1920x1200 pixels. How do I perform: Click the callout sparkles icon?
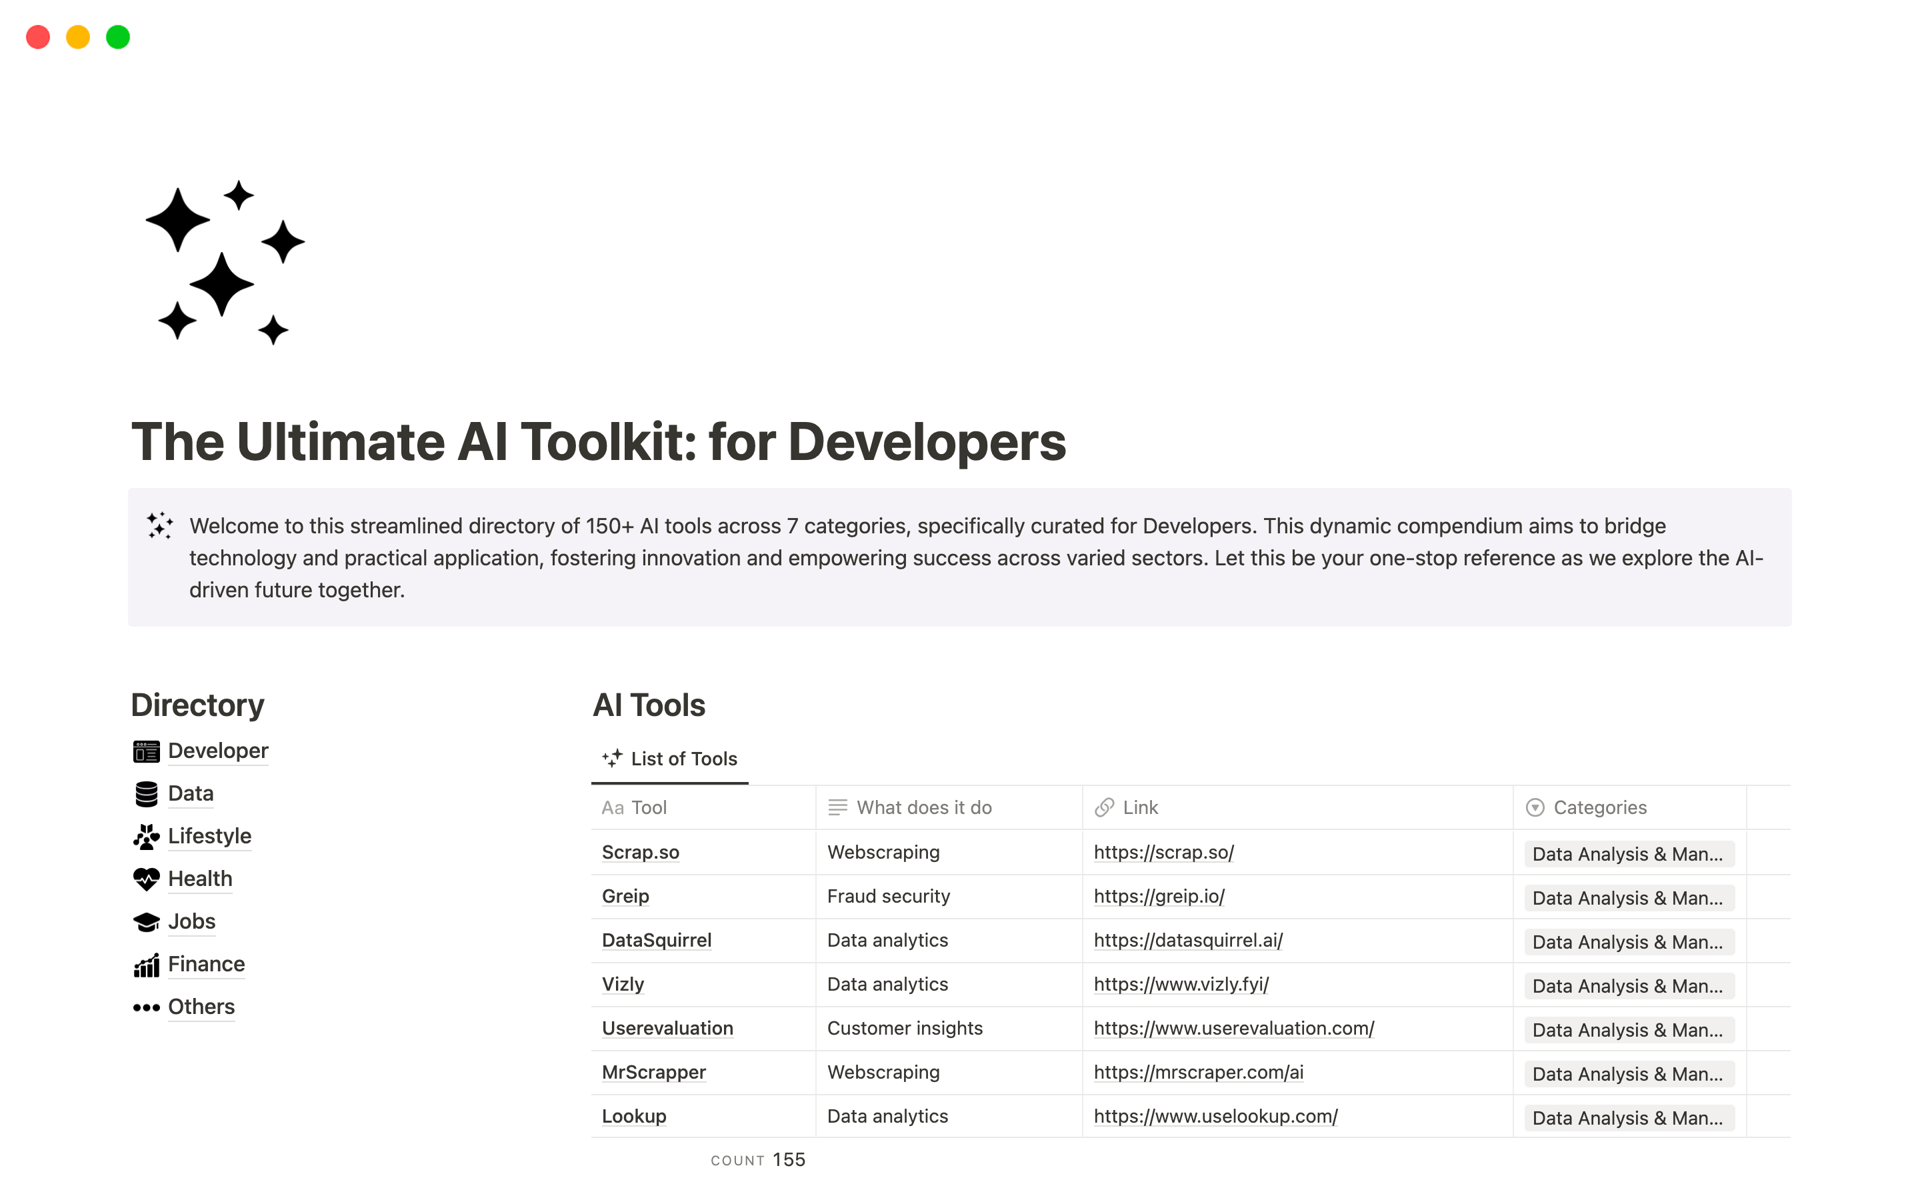click(160, 526)
